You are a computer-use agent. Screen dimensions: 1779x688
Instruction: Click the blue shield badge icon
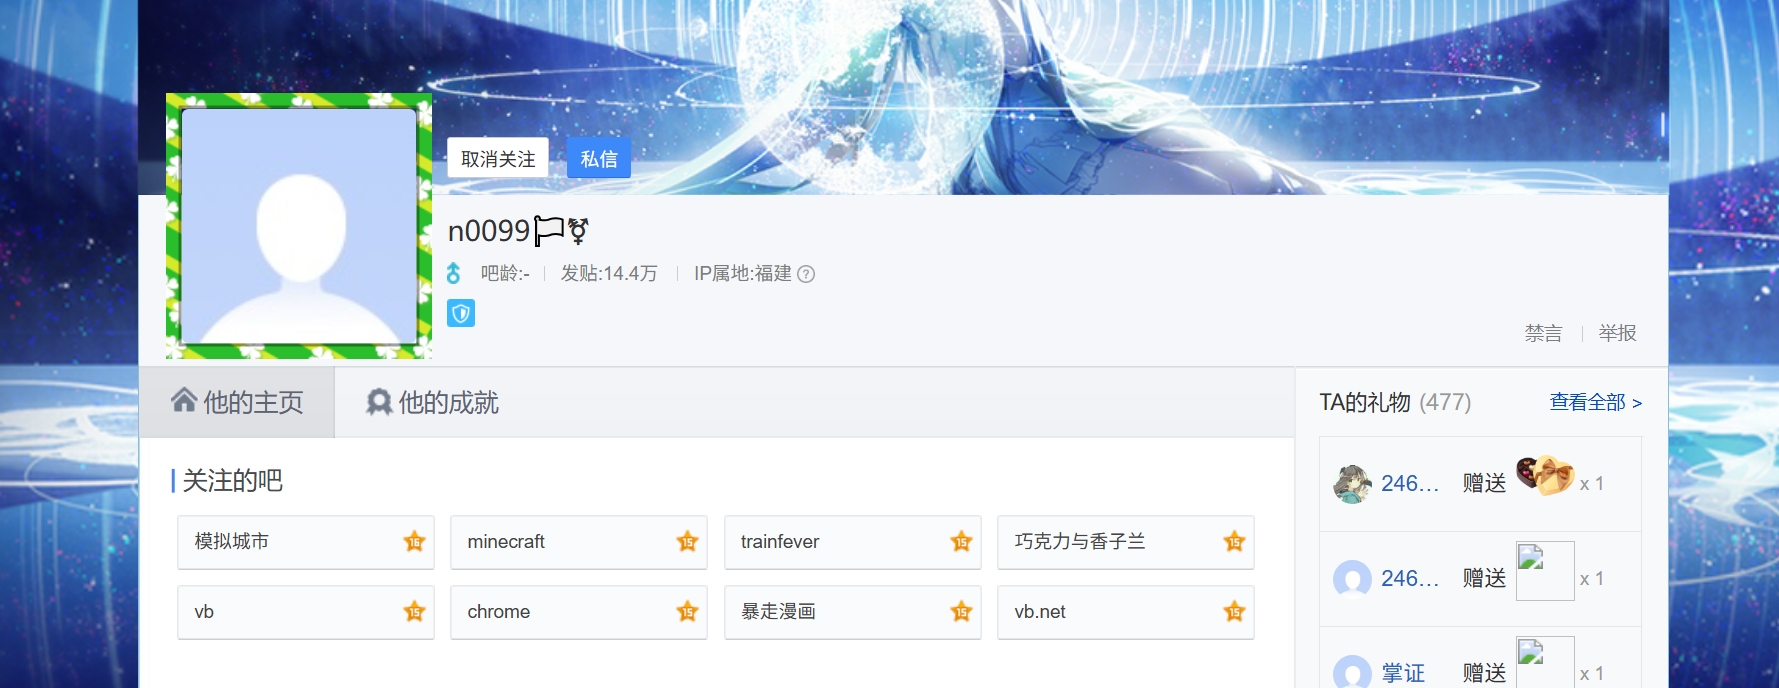[x=461, y=313]
